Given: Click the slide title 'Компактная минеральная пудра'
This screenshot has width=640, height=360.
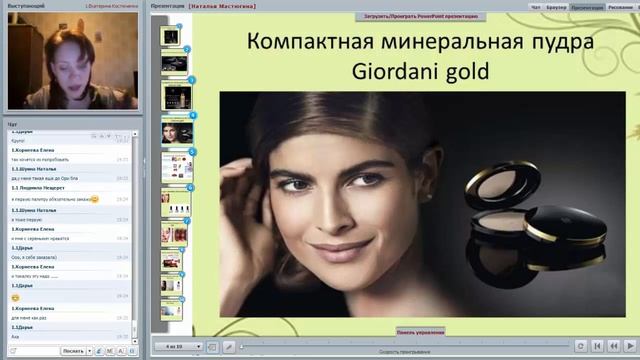Looking at the screenshot, I should tap(420, 42).
